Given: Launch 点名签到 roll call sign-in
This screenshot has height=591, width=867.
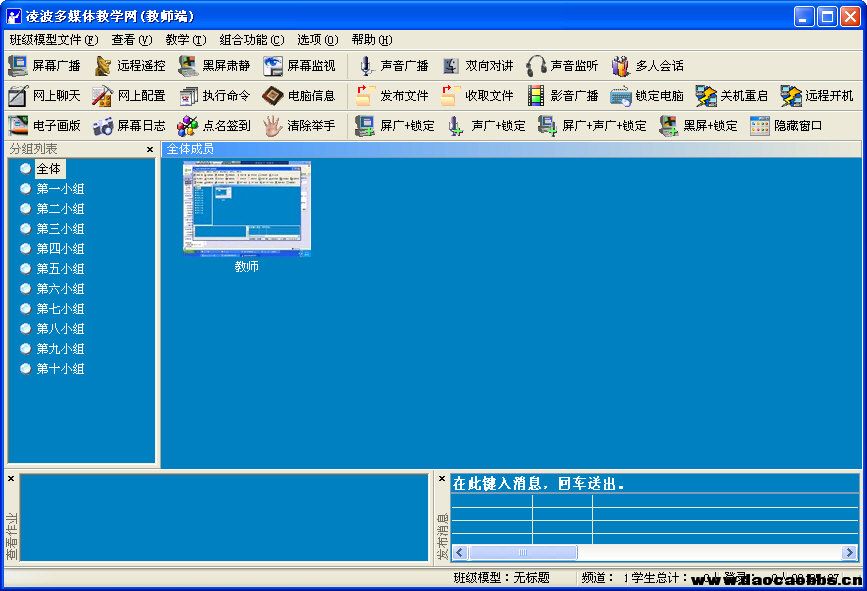Looking at the screenshot, I should coord(188,126).
